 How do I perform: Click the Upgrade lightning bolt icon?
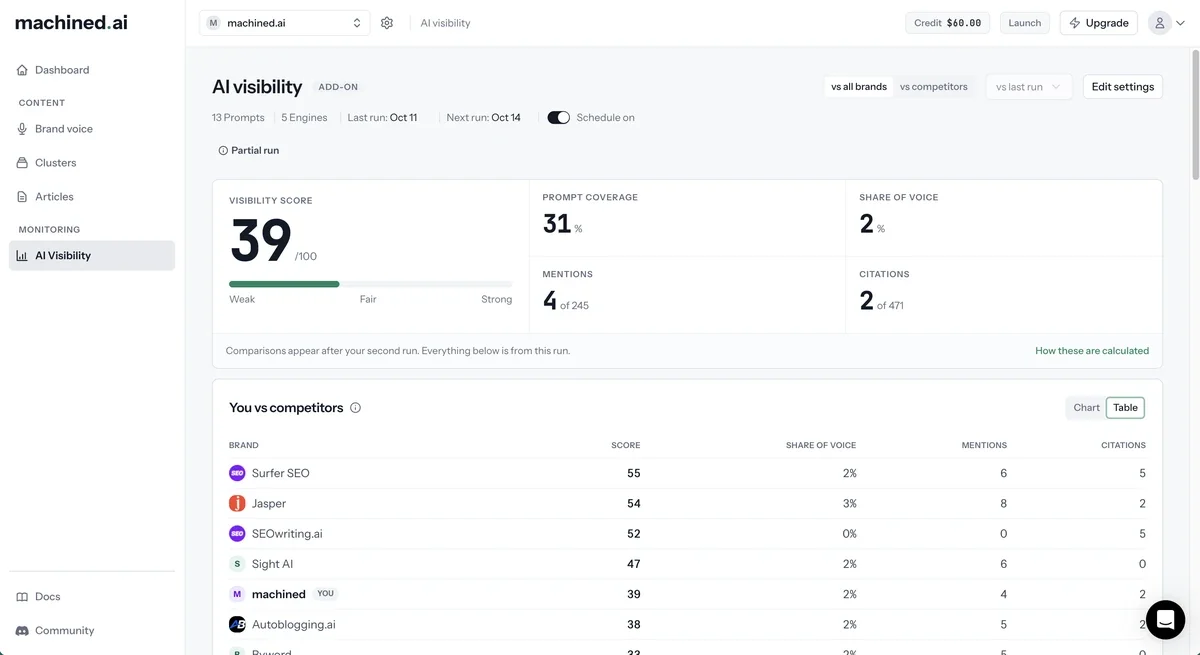[1075, 23]
